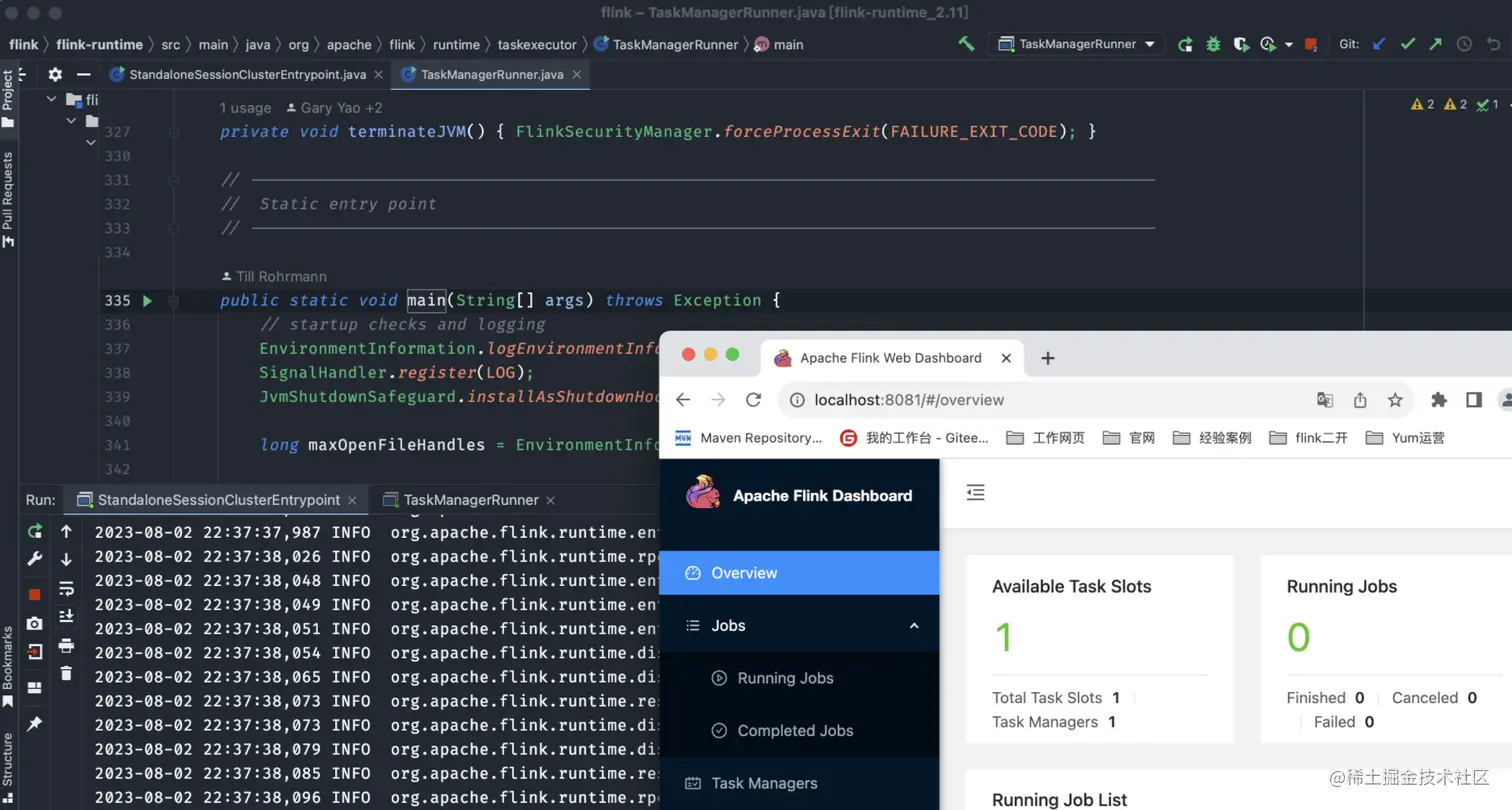
Task: Pin the Run tab with pin icon
Action: pyautogui.click(x=35, y=723)
